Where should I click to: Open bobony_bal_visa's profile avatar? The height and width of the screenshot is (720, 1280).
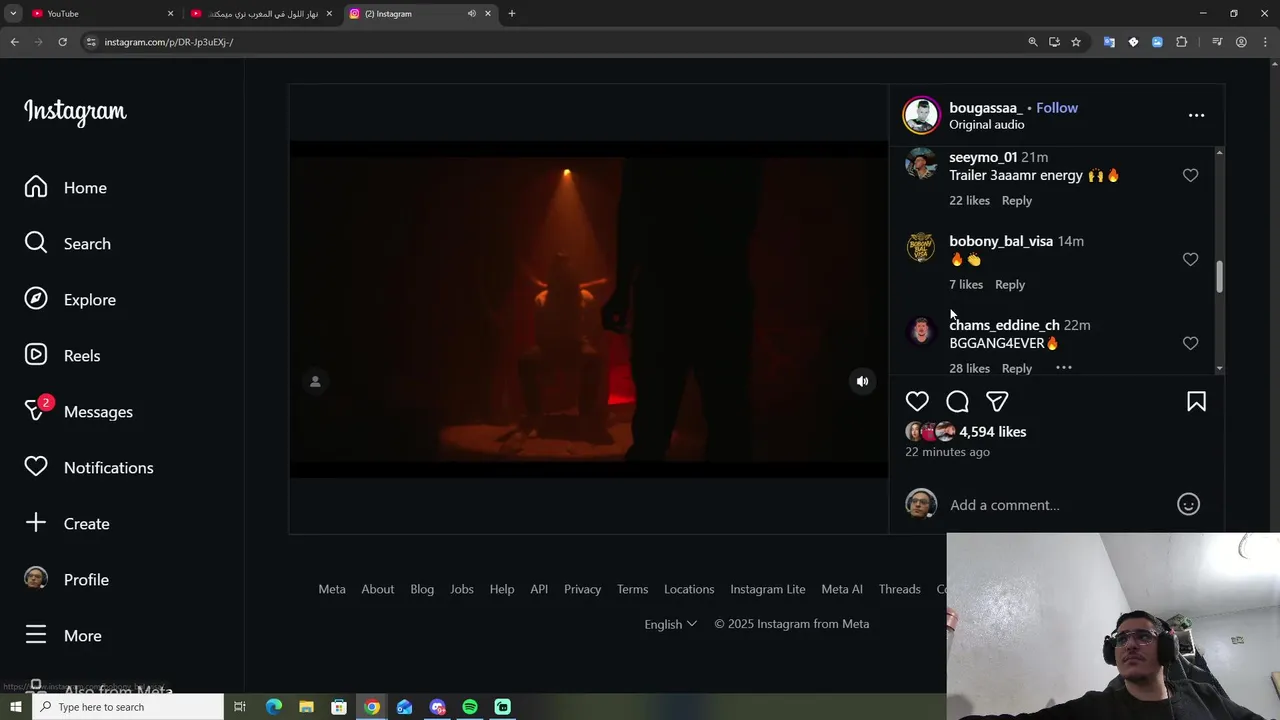(920, 247)
